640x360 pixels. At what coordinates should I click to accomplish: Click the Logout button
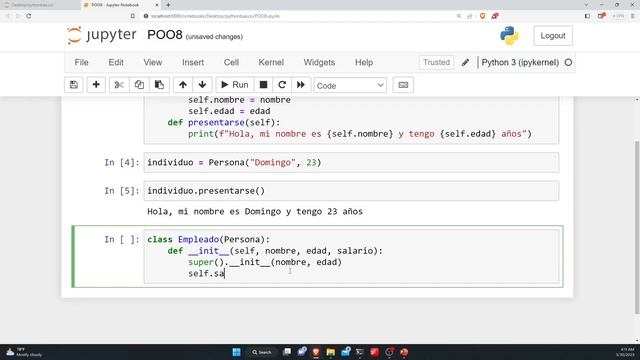[x=553, y=36]
